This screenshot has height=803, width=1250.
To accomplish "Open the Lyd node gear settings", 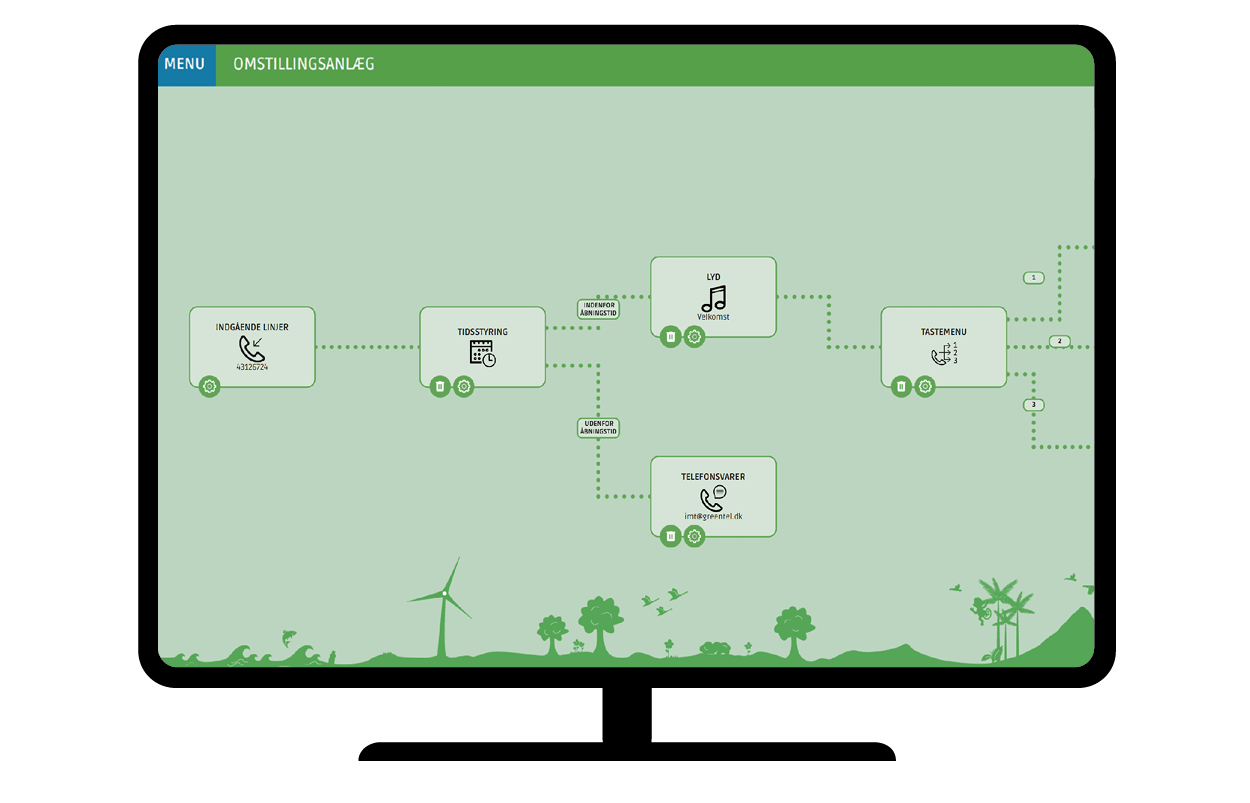I will pyautogui.click(x=695, y=337).
